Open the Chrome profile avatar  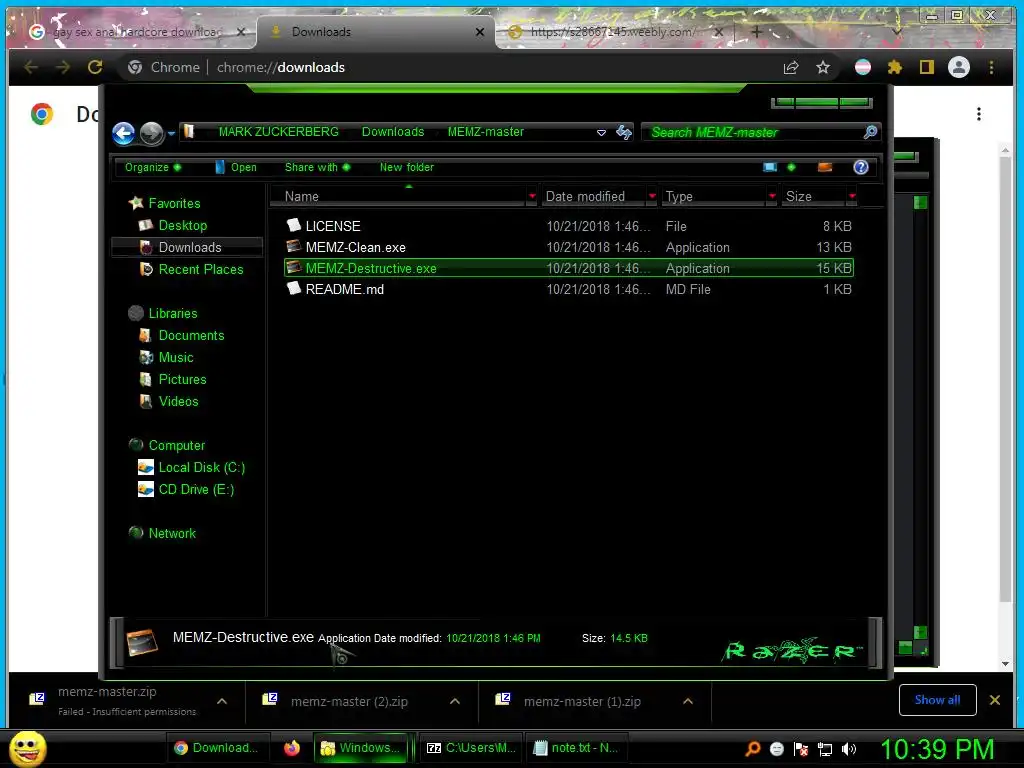click(x=959, y=67)
